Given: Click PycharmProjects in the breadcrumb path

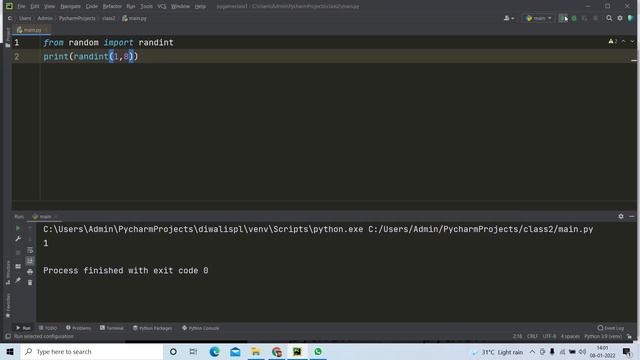Looking at the screenshot, I should tap(77, 18).
